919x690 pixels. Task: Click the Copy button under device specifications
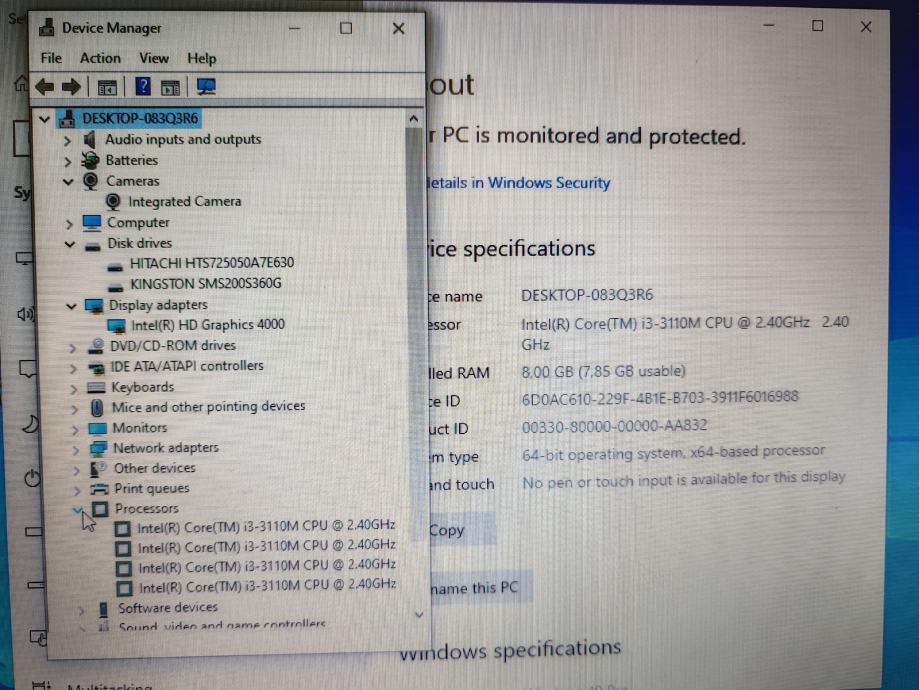pyautogui.click(x=462, y=530)
